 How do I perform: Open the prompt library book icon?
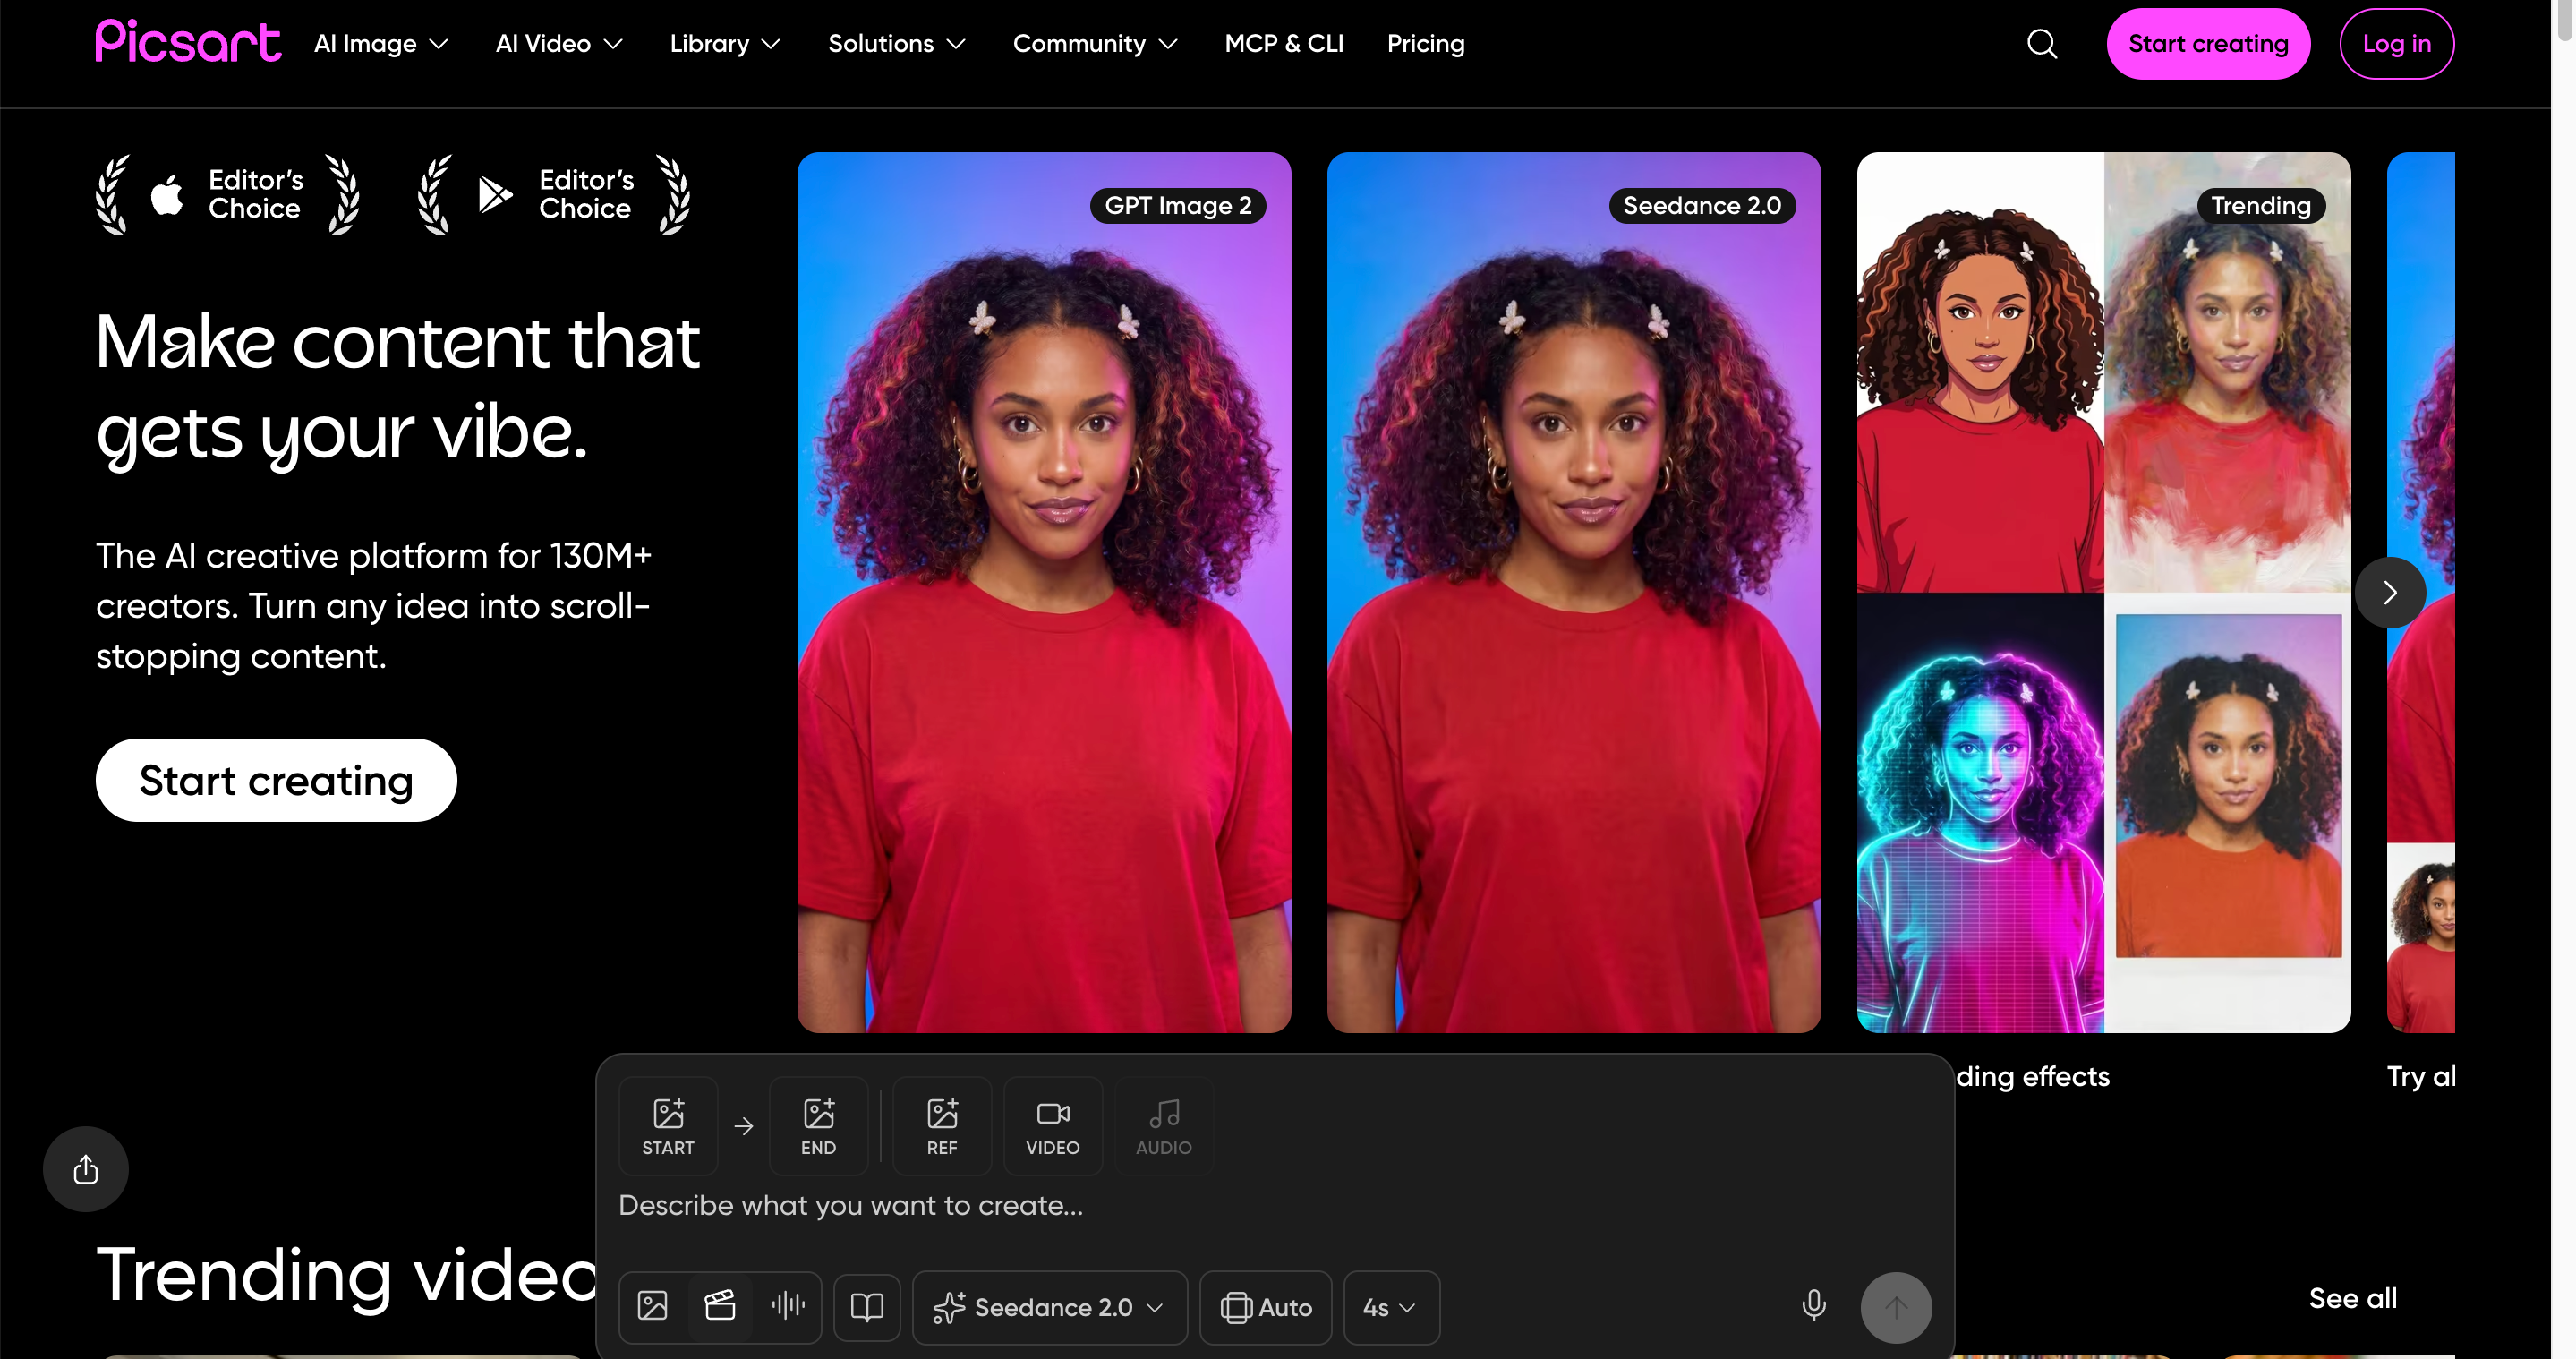click(x=867, y=1307)
